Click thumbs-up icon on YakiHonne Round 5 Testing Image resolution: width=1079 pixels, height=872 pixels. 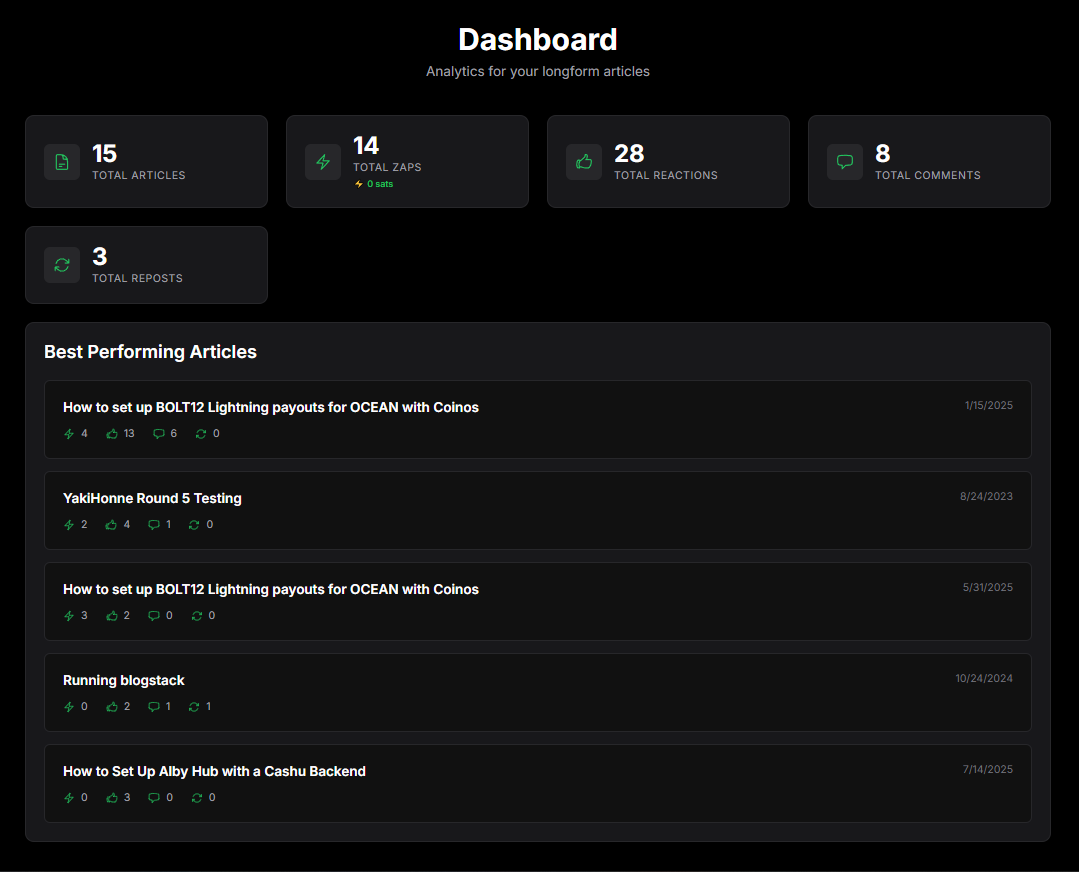[x=111, y=524]
